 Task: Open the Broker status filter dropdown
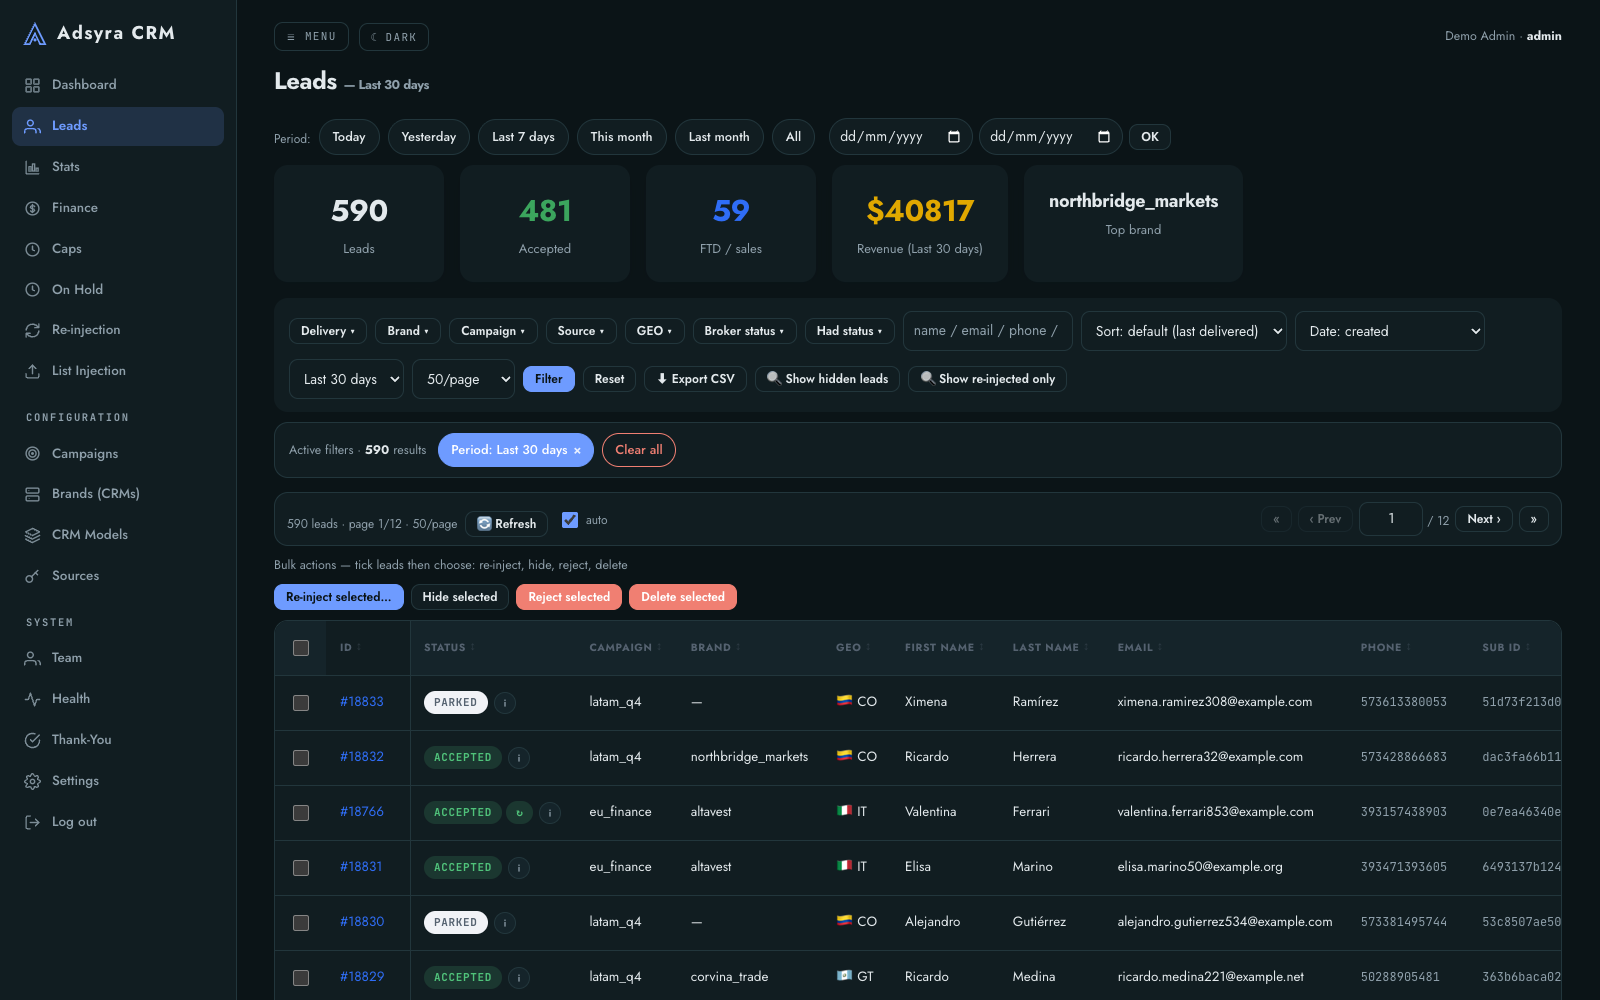pyautogui.click(x=744, y=331)
